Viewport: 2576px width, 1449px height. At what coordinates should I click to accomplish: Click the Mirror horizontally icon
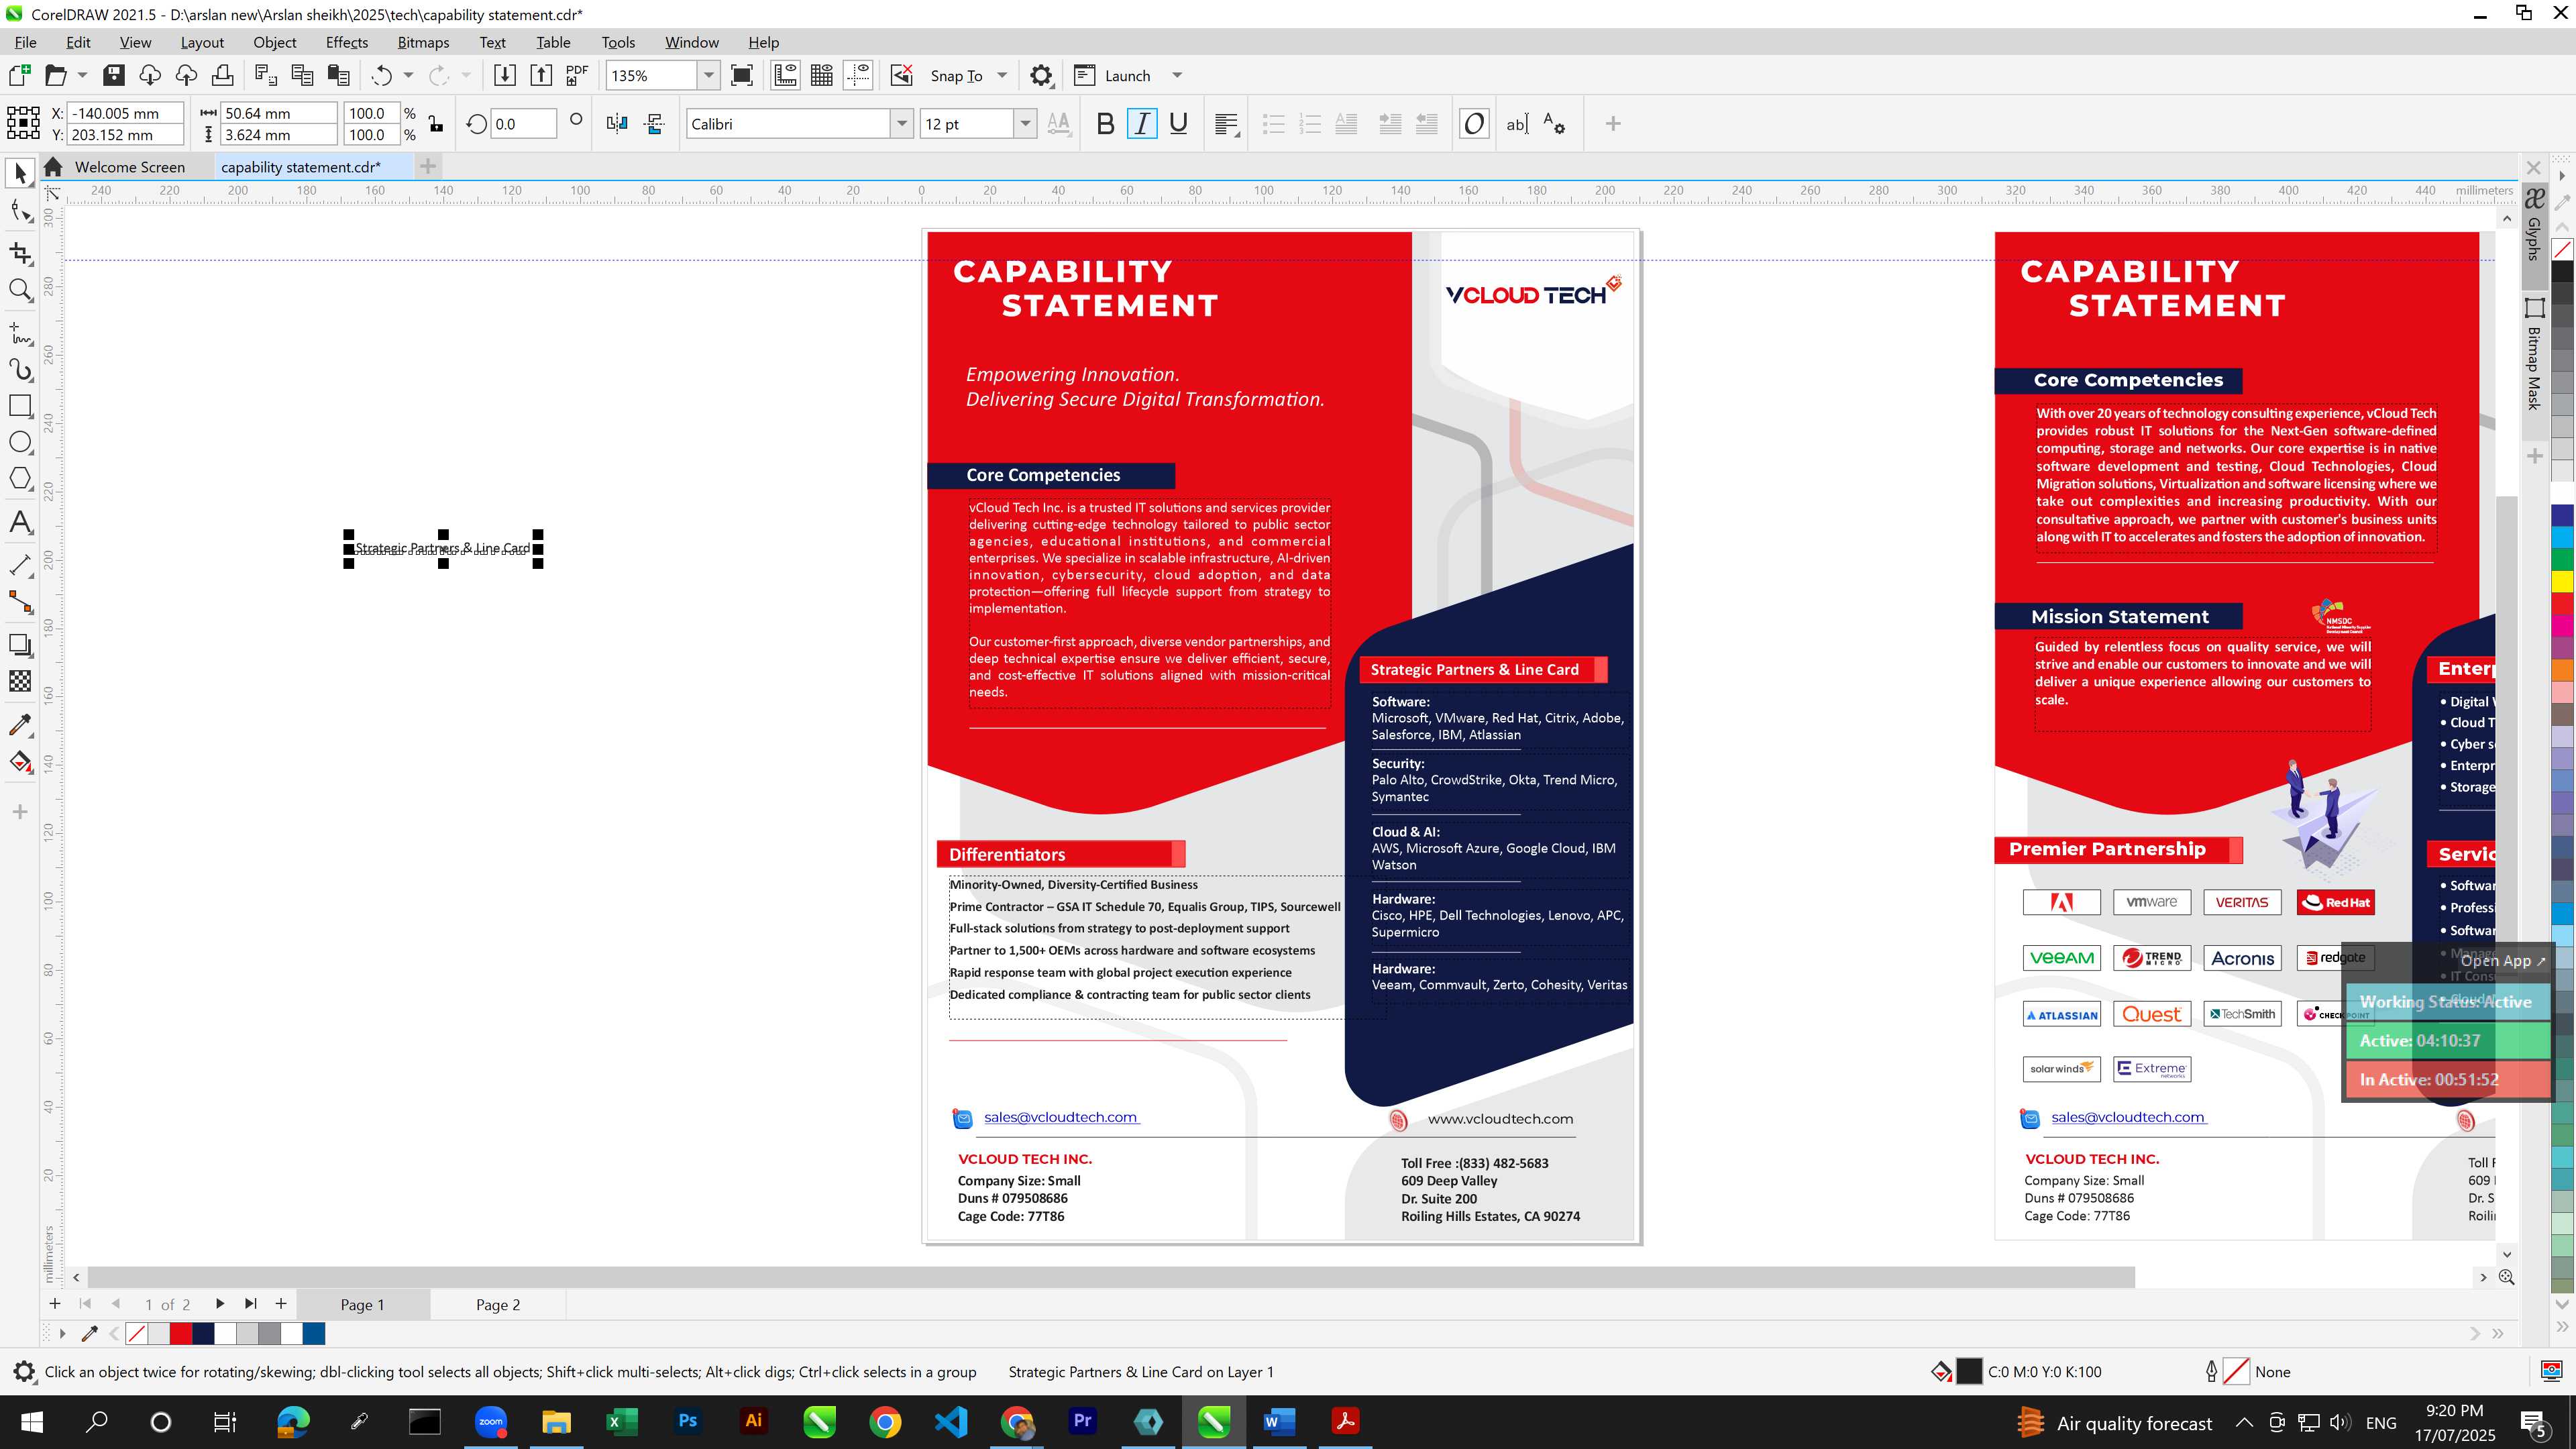(x=617, y=124)
